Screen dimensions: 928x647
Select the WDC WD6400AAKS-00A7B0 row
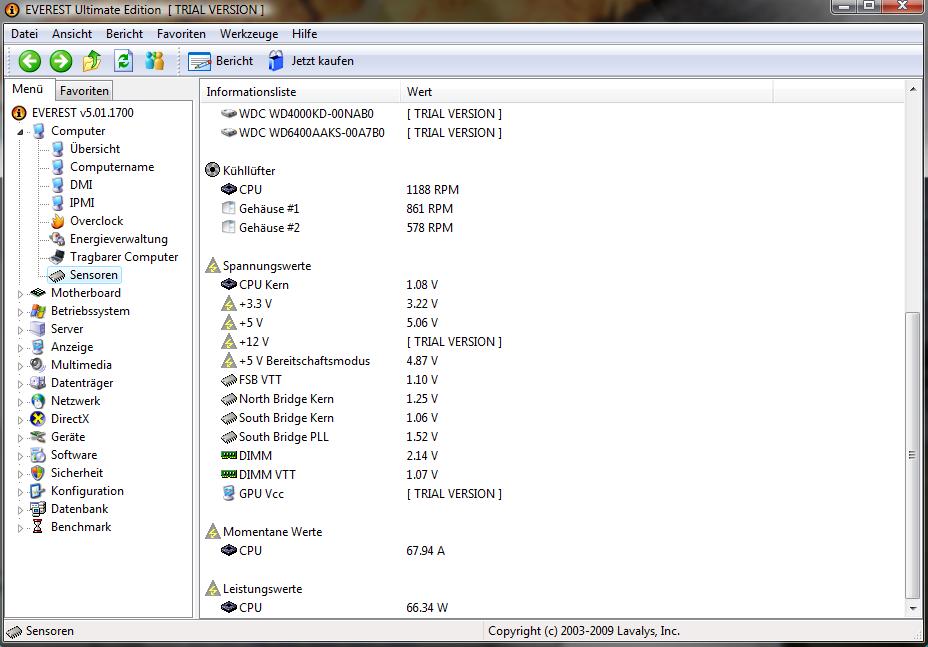tap(552, 133)
